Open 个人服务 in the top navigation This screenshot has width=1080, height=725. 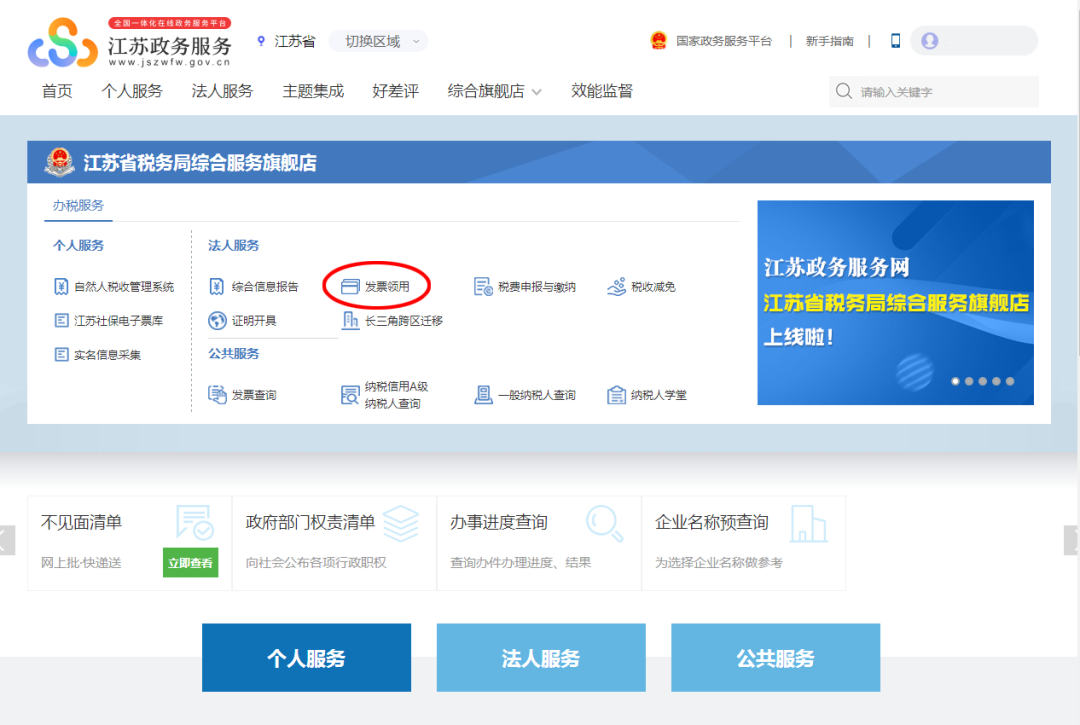coord(132,91)
